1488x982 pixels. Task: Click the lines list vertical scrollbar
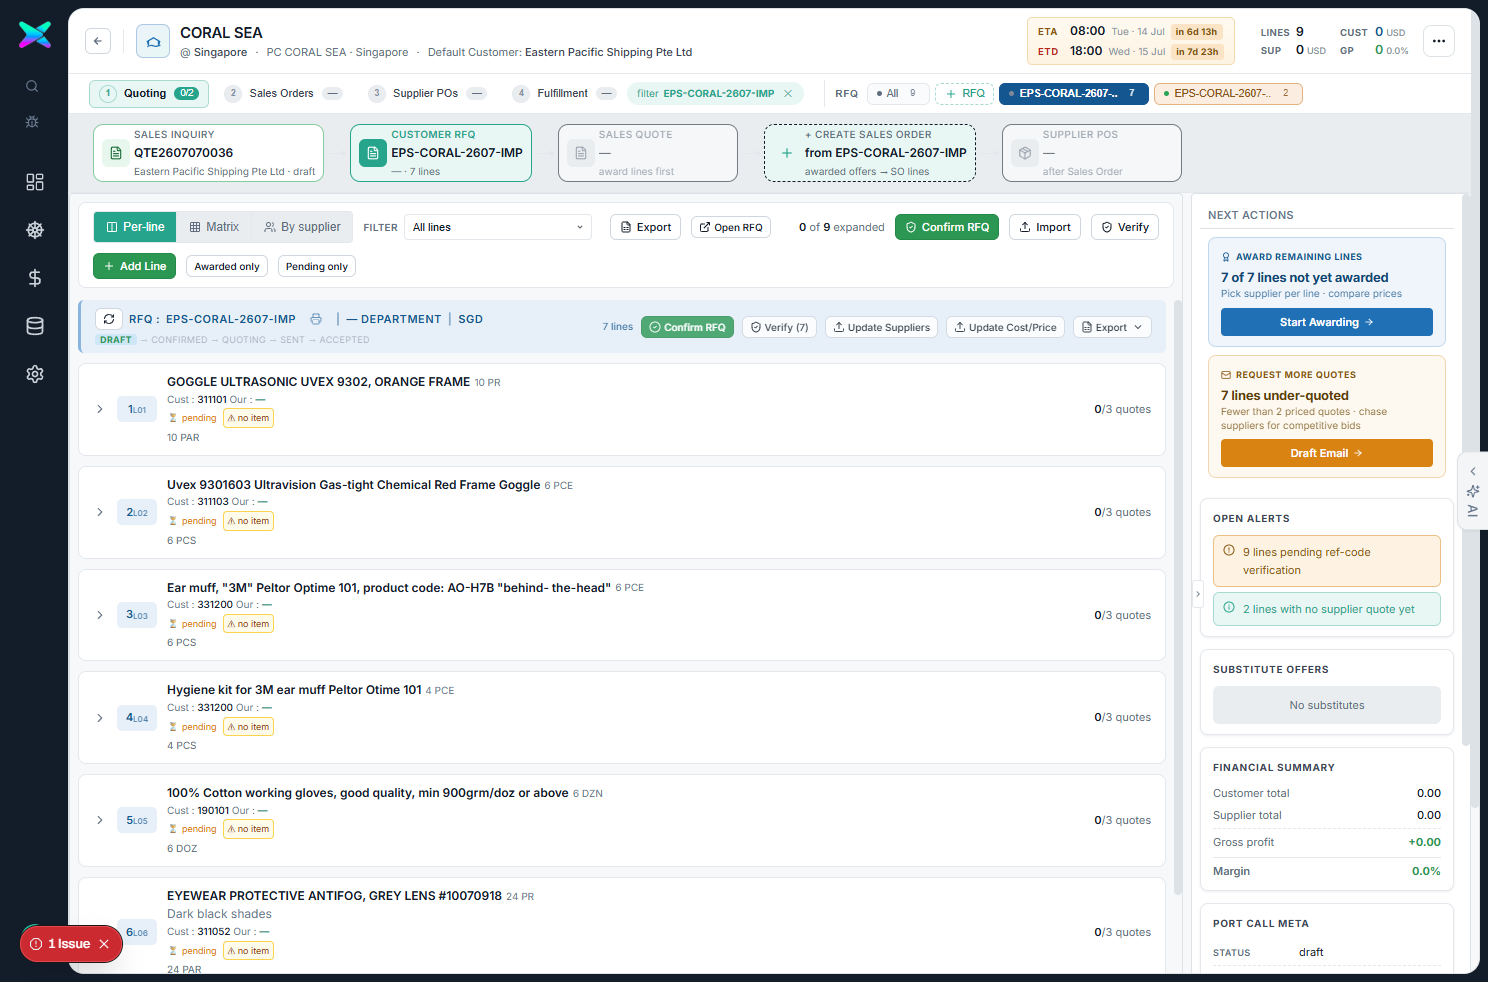[x=1179, y=597]
